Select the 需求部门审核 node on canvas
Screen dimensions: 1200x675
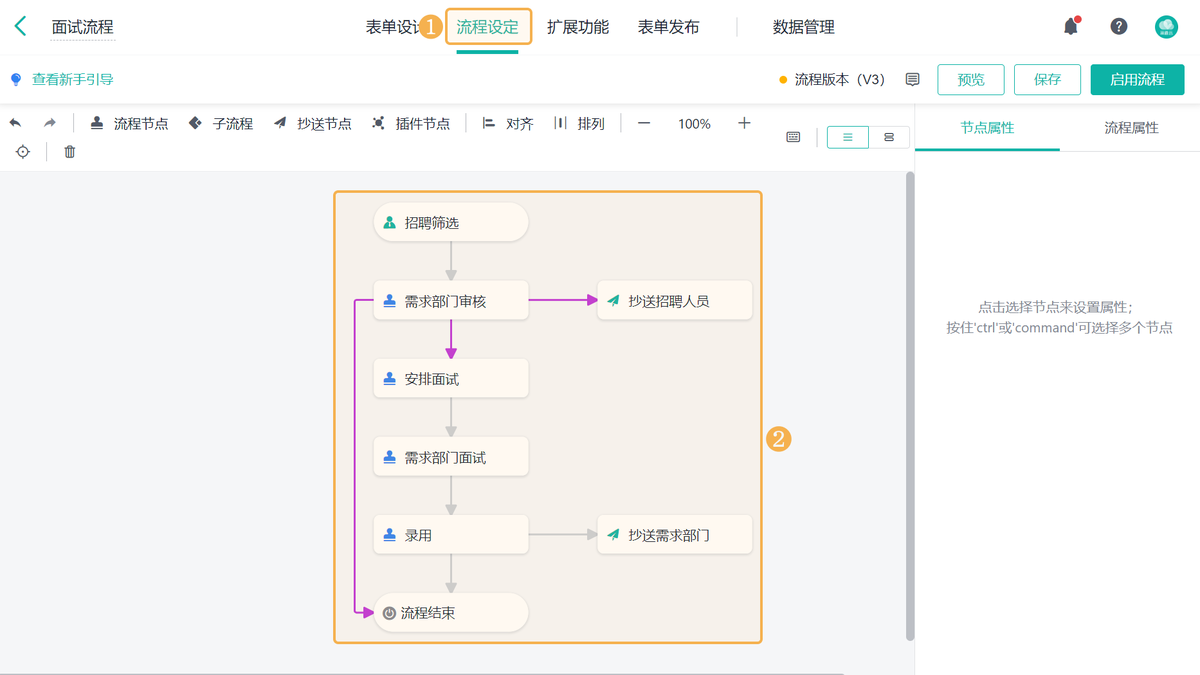coord(451,301)
